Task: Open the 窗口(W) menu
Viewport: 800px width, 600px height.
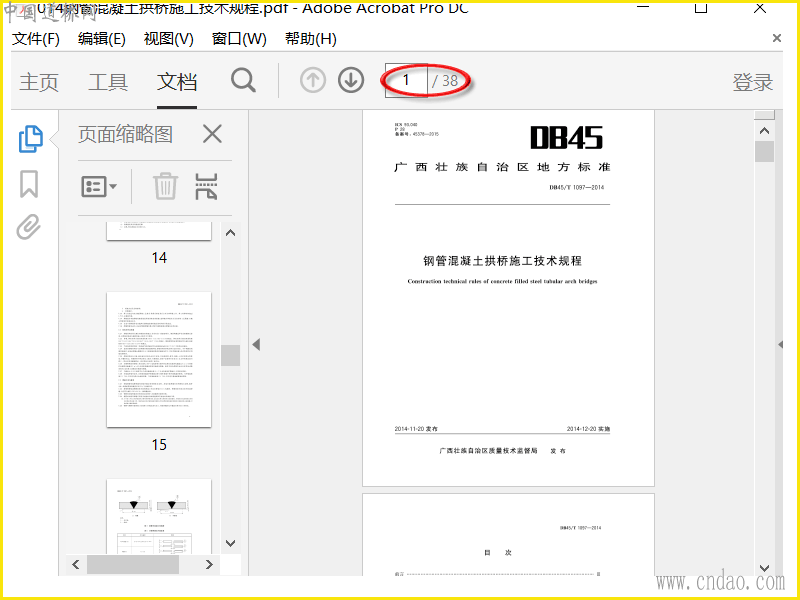Action: point(239,39)
